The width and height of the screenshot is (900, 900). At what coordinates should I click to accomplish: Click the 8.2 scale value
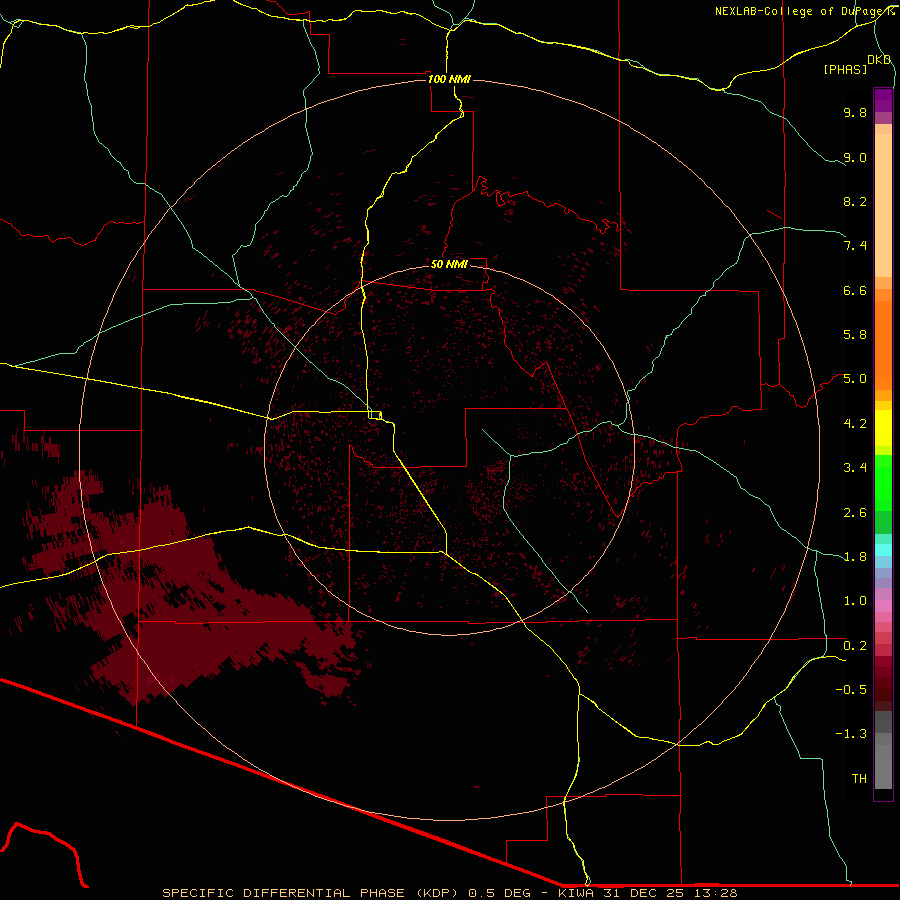coord(855,201)
